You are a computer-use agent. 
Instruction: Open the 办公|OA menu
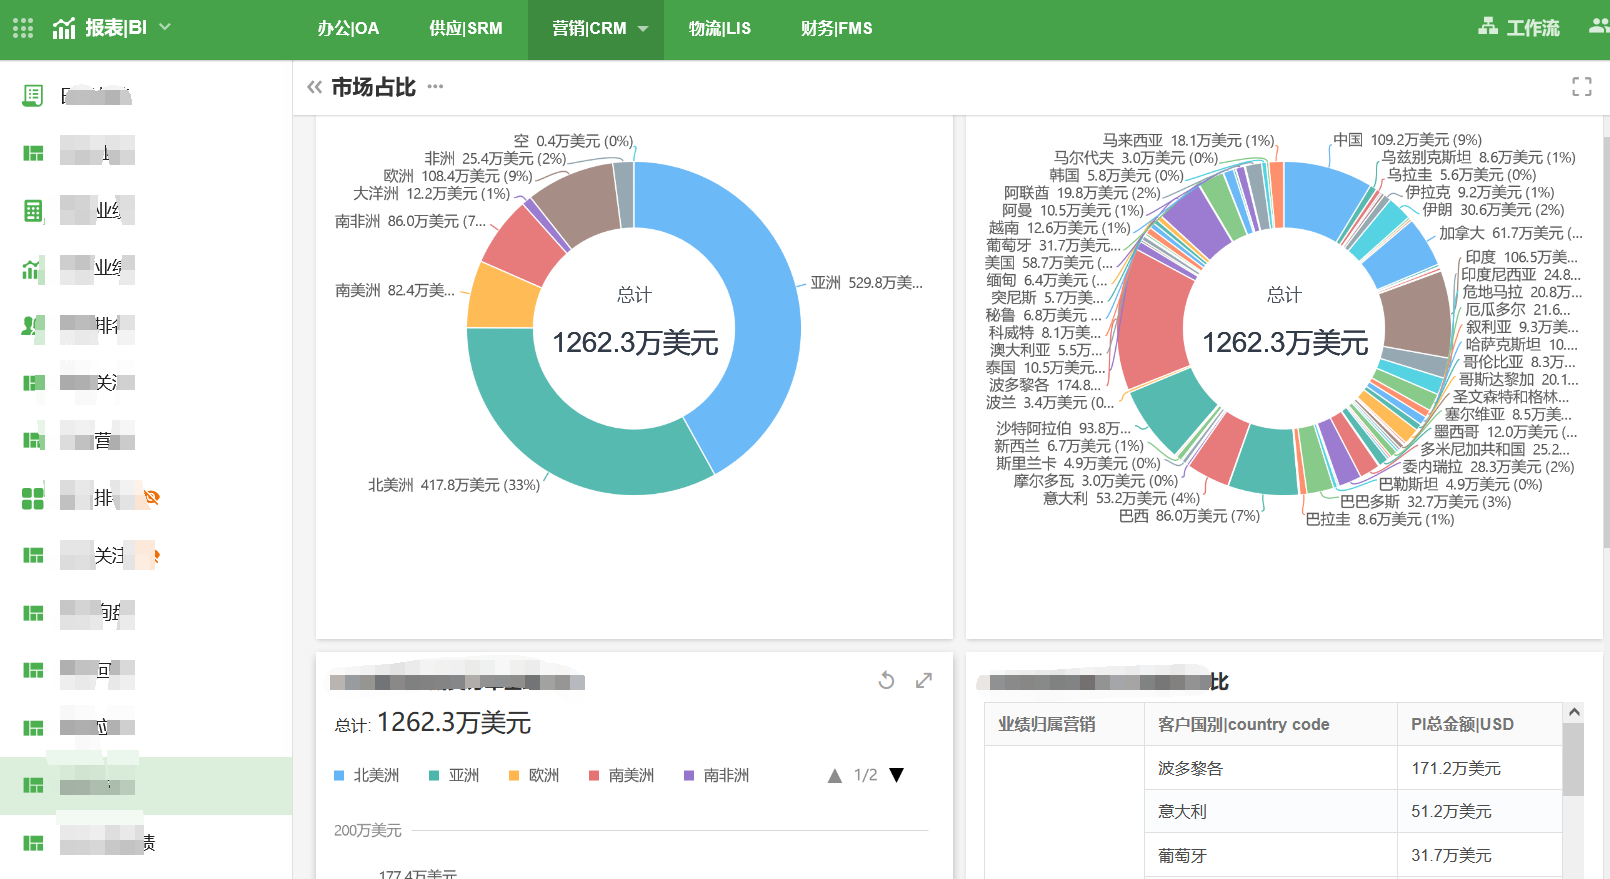348,28
